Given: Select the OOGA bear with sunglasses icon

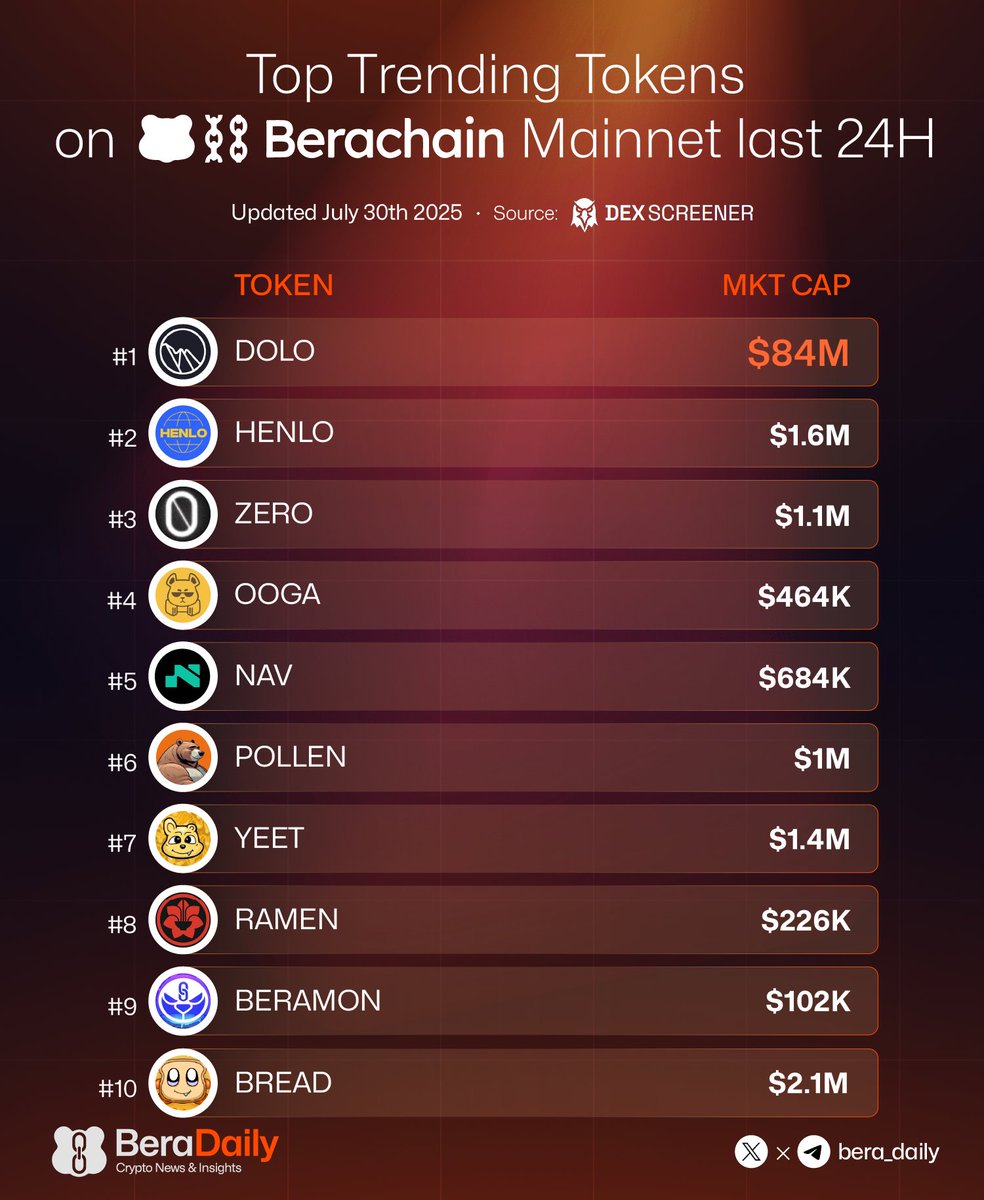Looking at the screenshot, I should (183, 595).
